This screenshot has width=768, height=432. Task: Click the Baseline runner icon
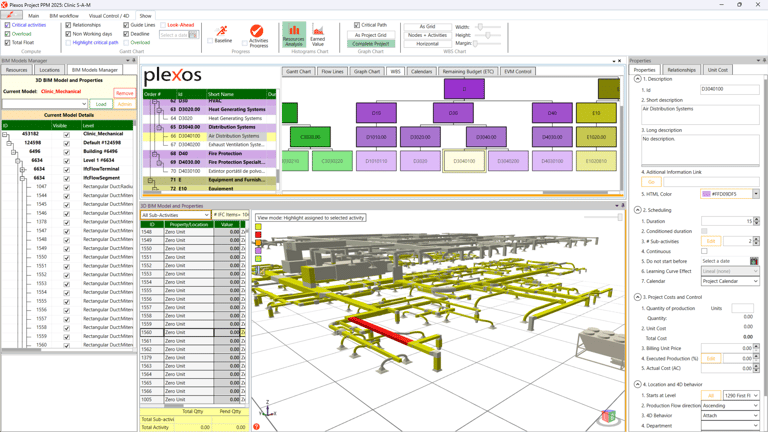pos(223,31)
